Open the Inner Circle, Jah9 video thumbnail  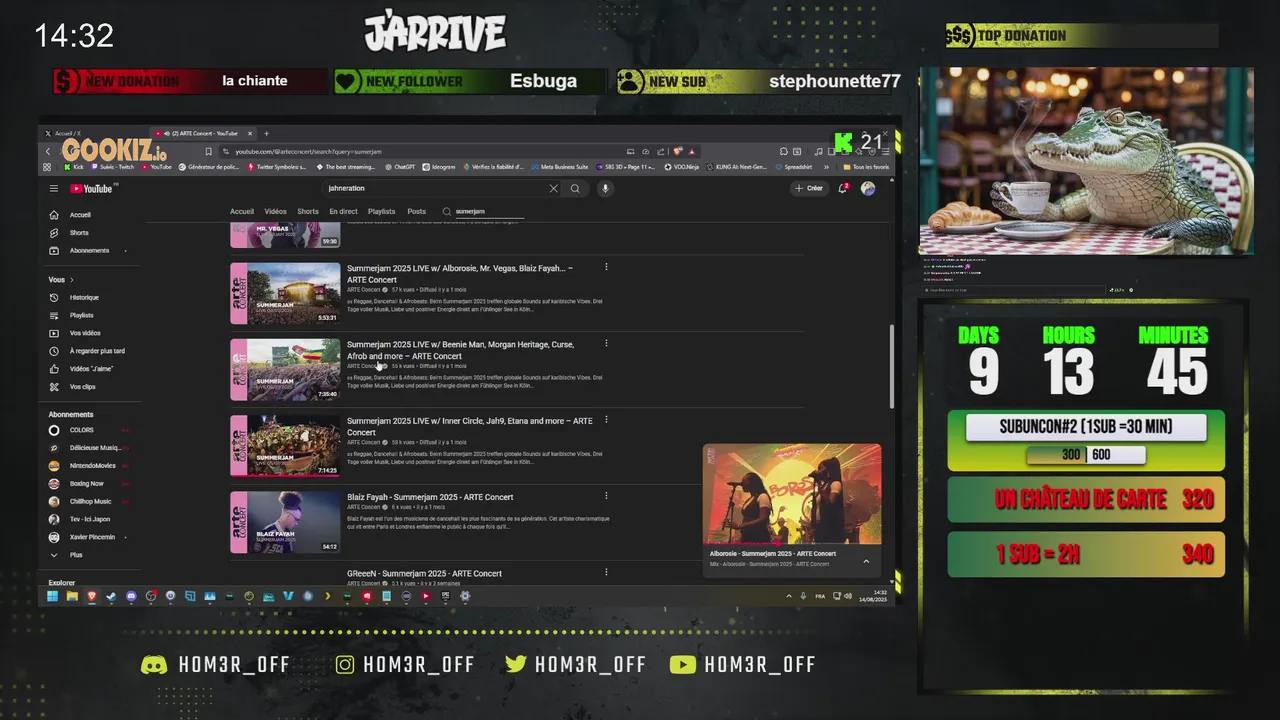[x=285, y=446]
